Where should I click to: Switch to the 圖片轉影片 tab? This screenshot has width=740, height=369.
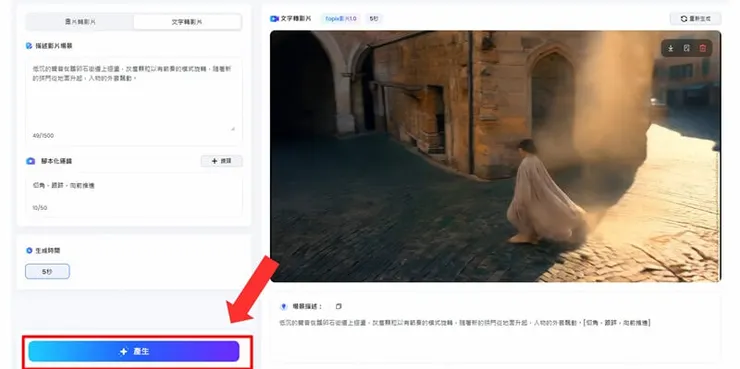[80, 22]
